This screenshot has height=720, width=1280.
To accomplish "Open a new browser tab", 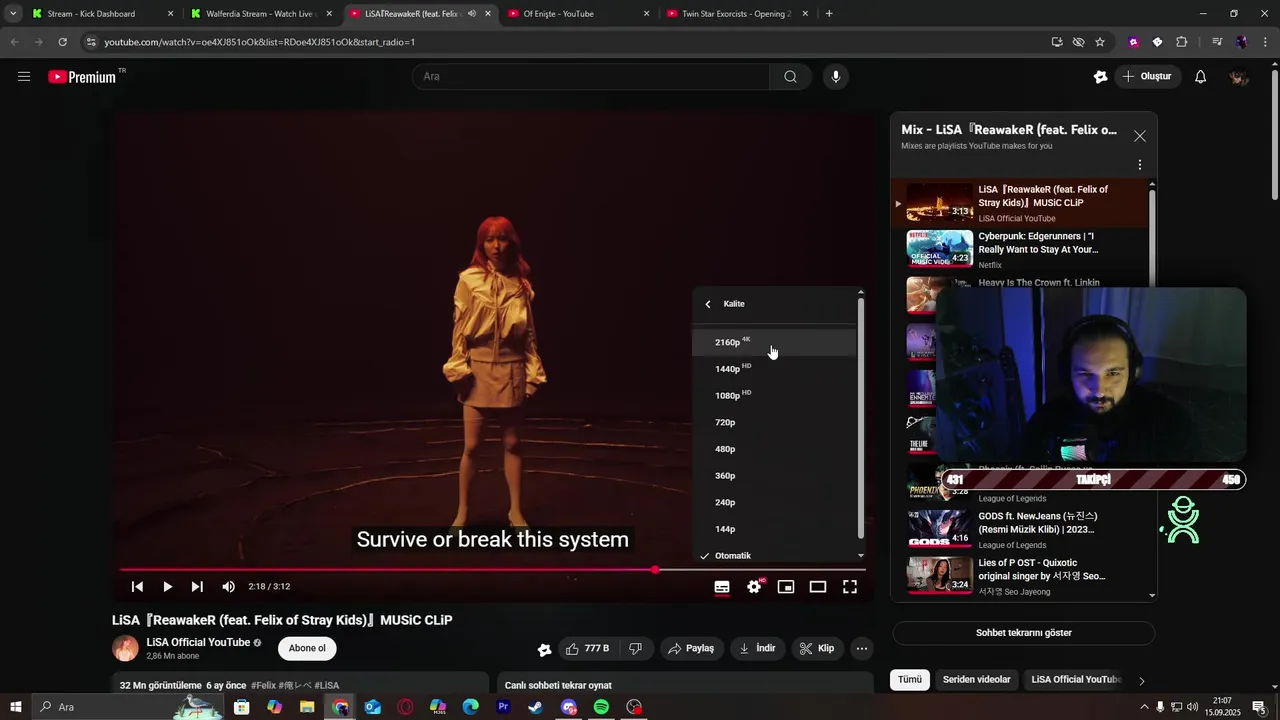I will (x=829, y=14).
